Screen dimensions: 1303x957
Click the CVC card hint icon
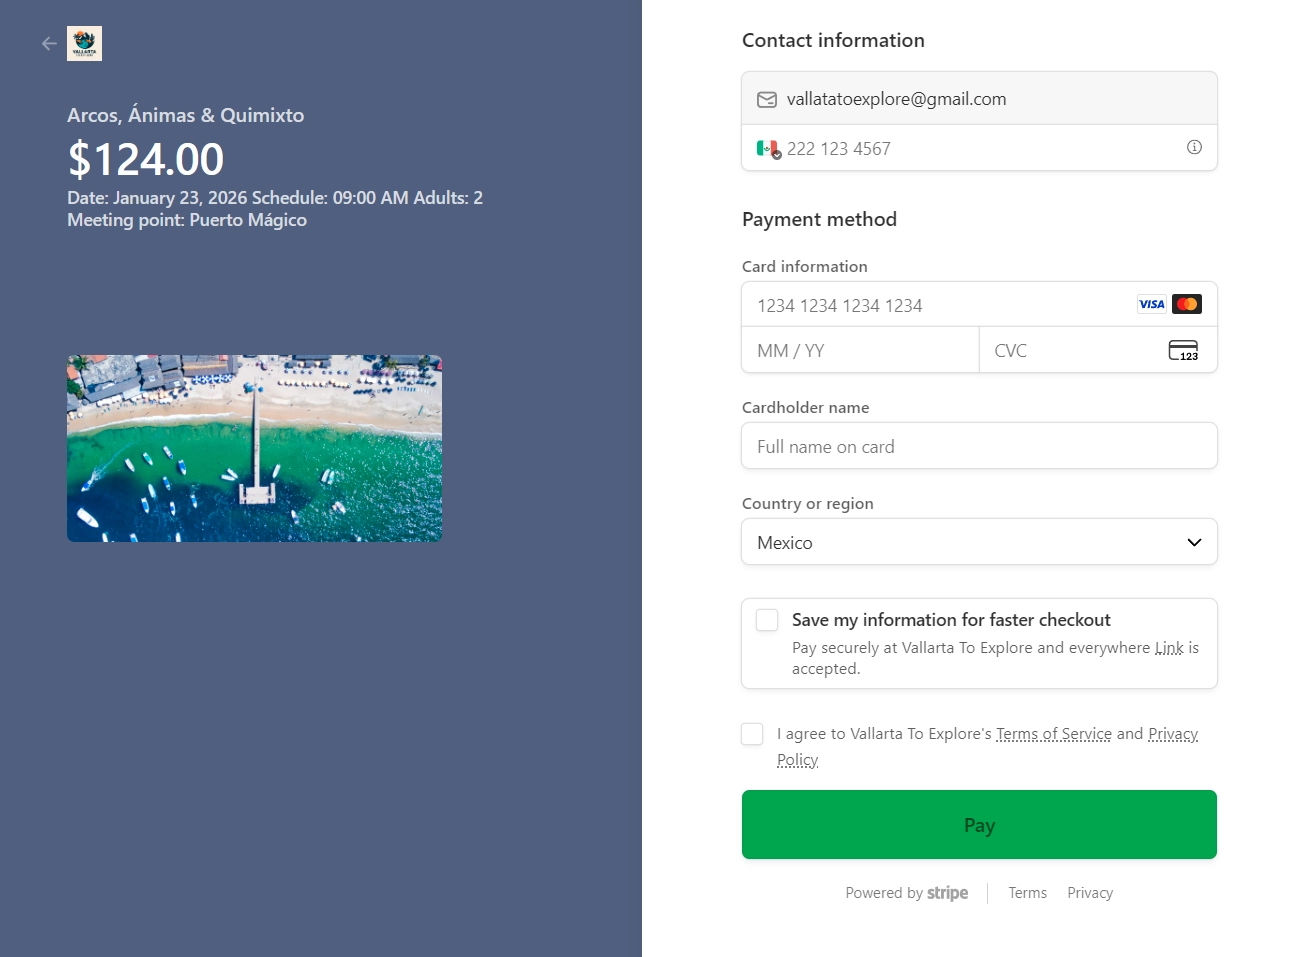tap(1183, 350)
